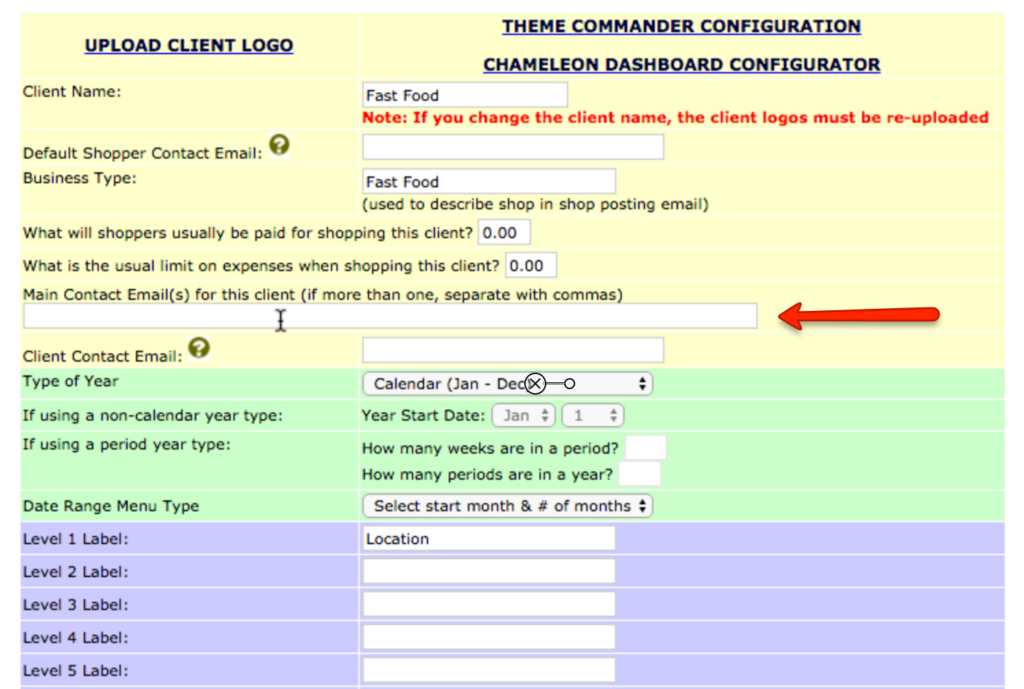Open Chameleon Dashboard Configurator link

click(x=681, y=65)
